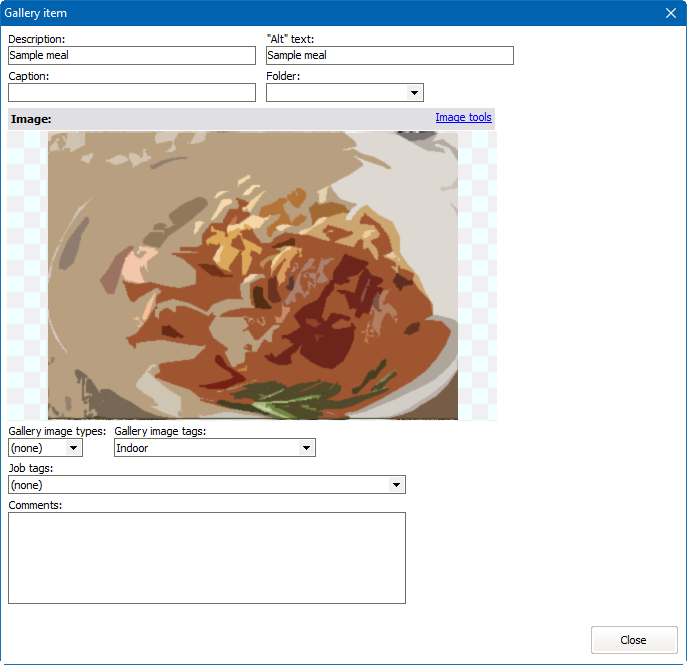Click the "Folder:" label
Viewport: 687px width, 665px height.
click(283, 76)
